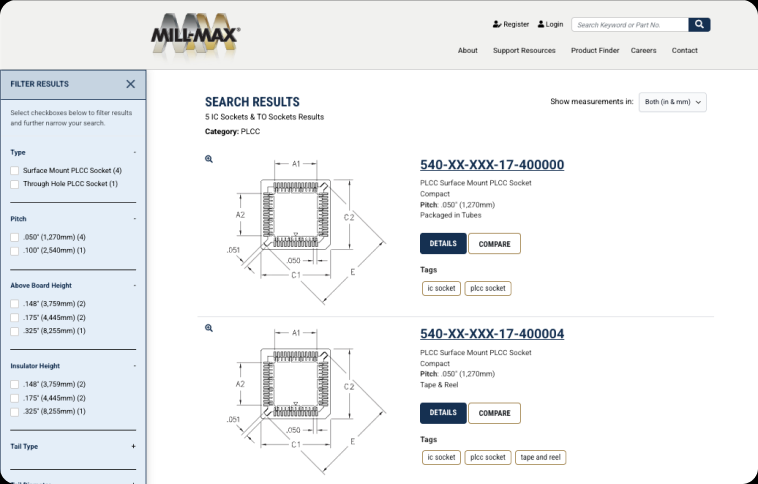The width and height of the screenshot is (758, 484).
Task: Close the Filter Results panel
Action: click(131, 84)
